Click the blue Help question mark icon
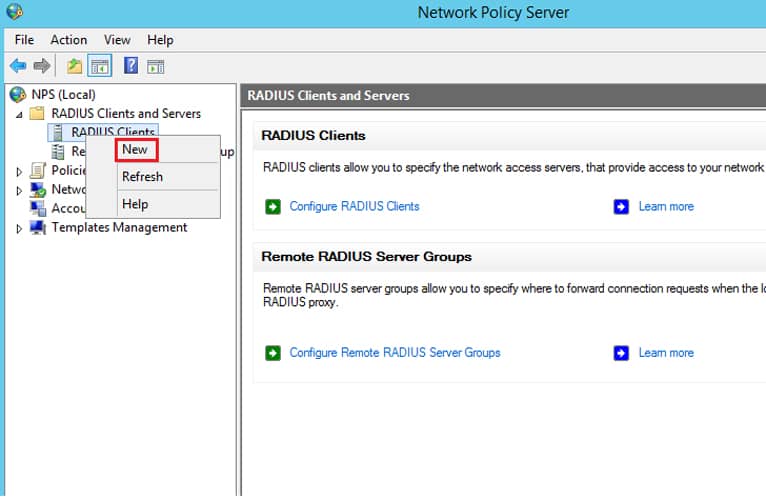The image size is (766, 500). [130, 66]
